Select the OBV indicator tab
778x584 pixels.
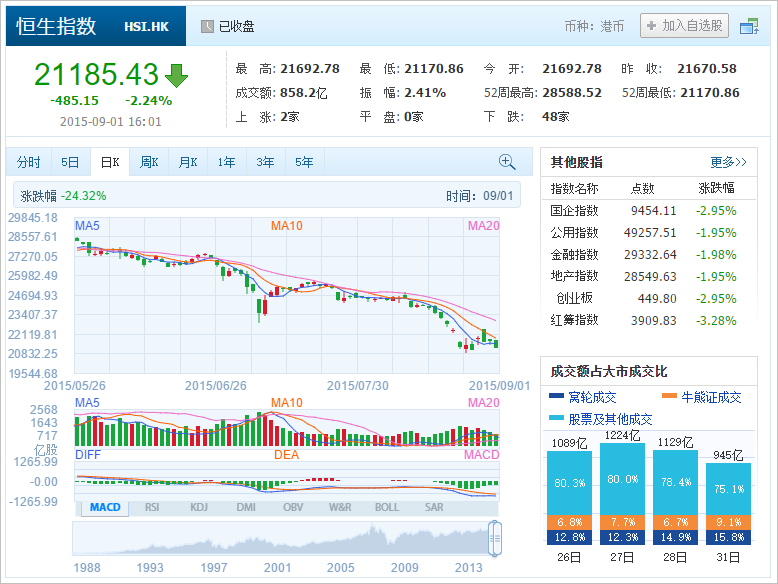[x=293, y=508]
